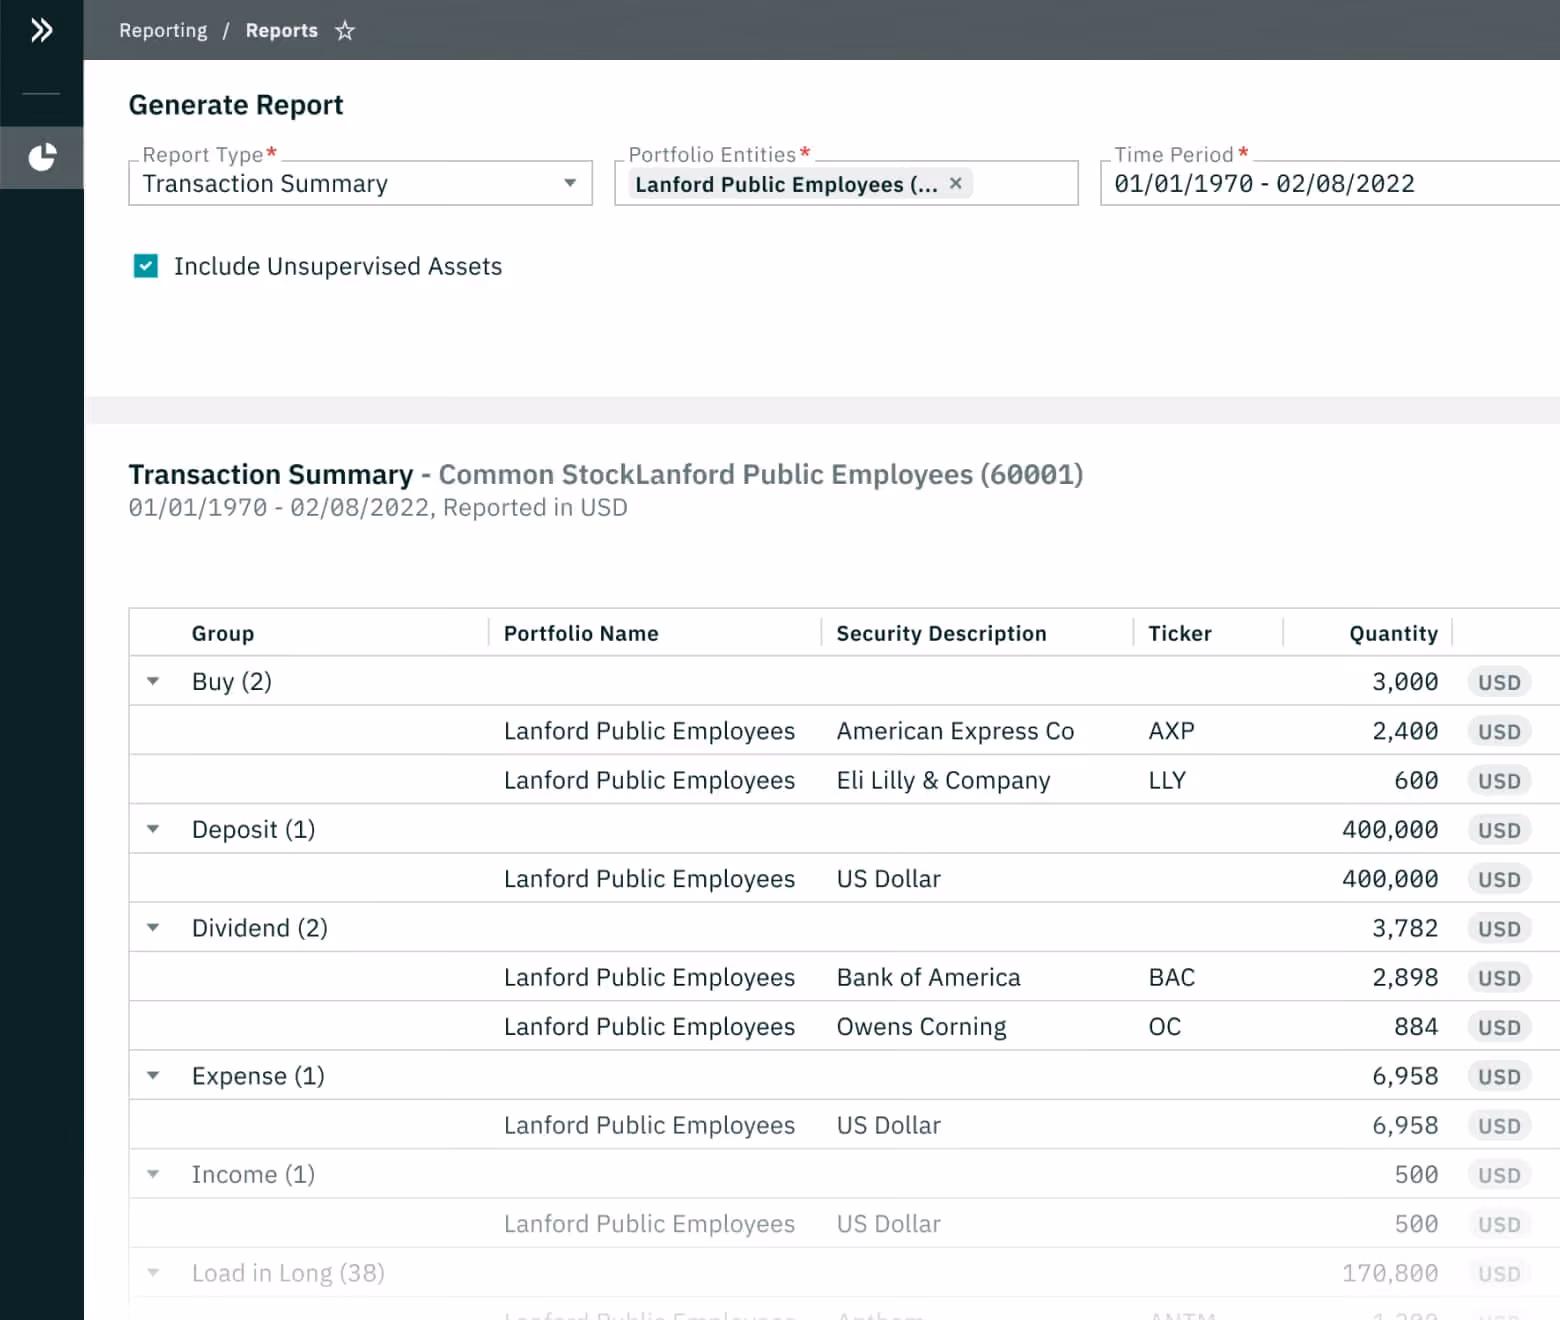The height and width of the screenshot is (1320, 1560).
Task: Click the 170,800 quantity value
Action: (x=1390, y=1273)
